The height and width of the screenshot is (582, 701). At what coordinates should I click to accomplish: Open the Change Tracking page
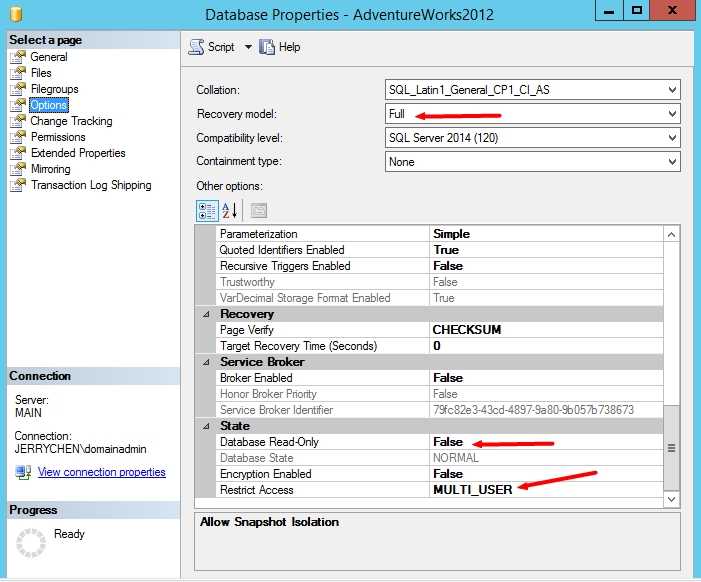[72, 121]
